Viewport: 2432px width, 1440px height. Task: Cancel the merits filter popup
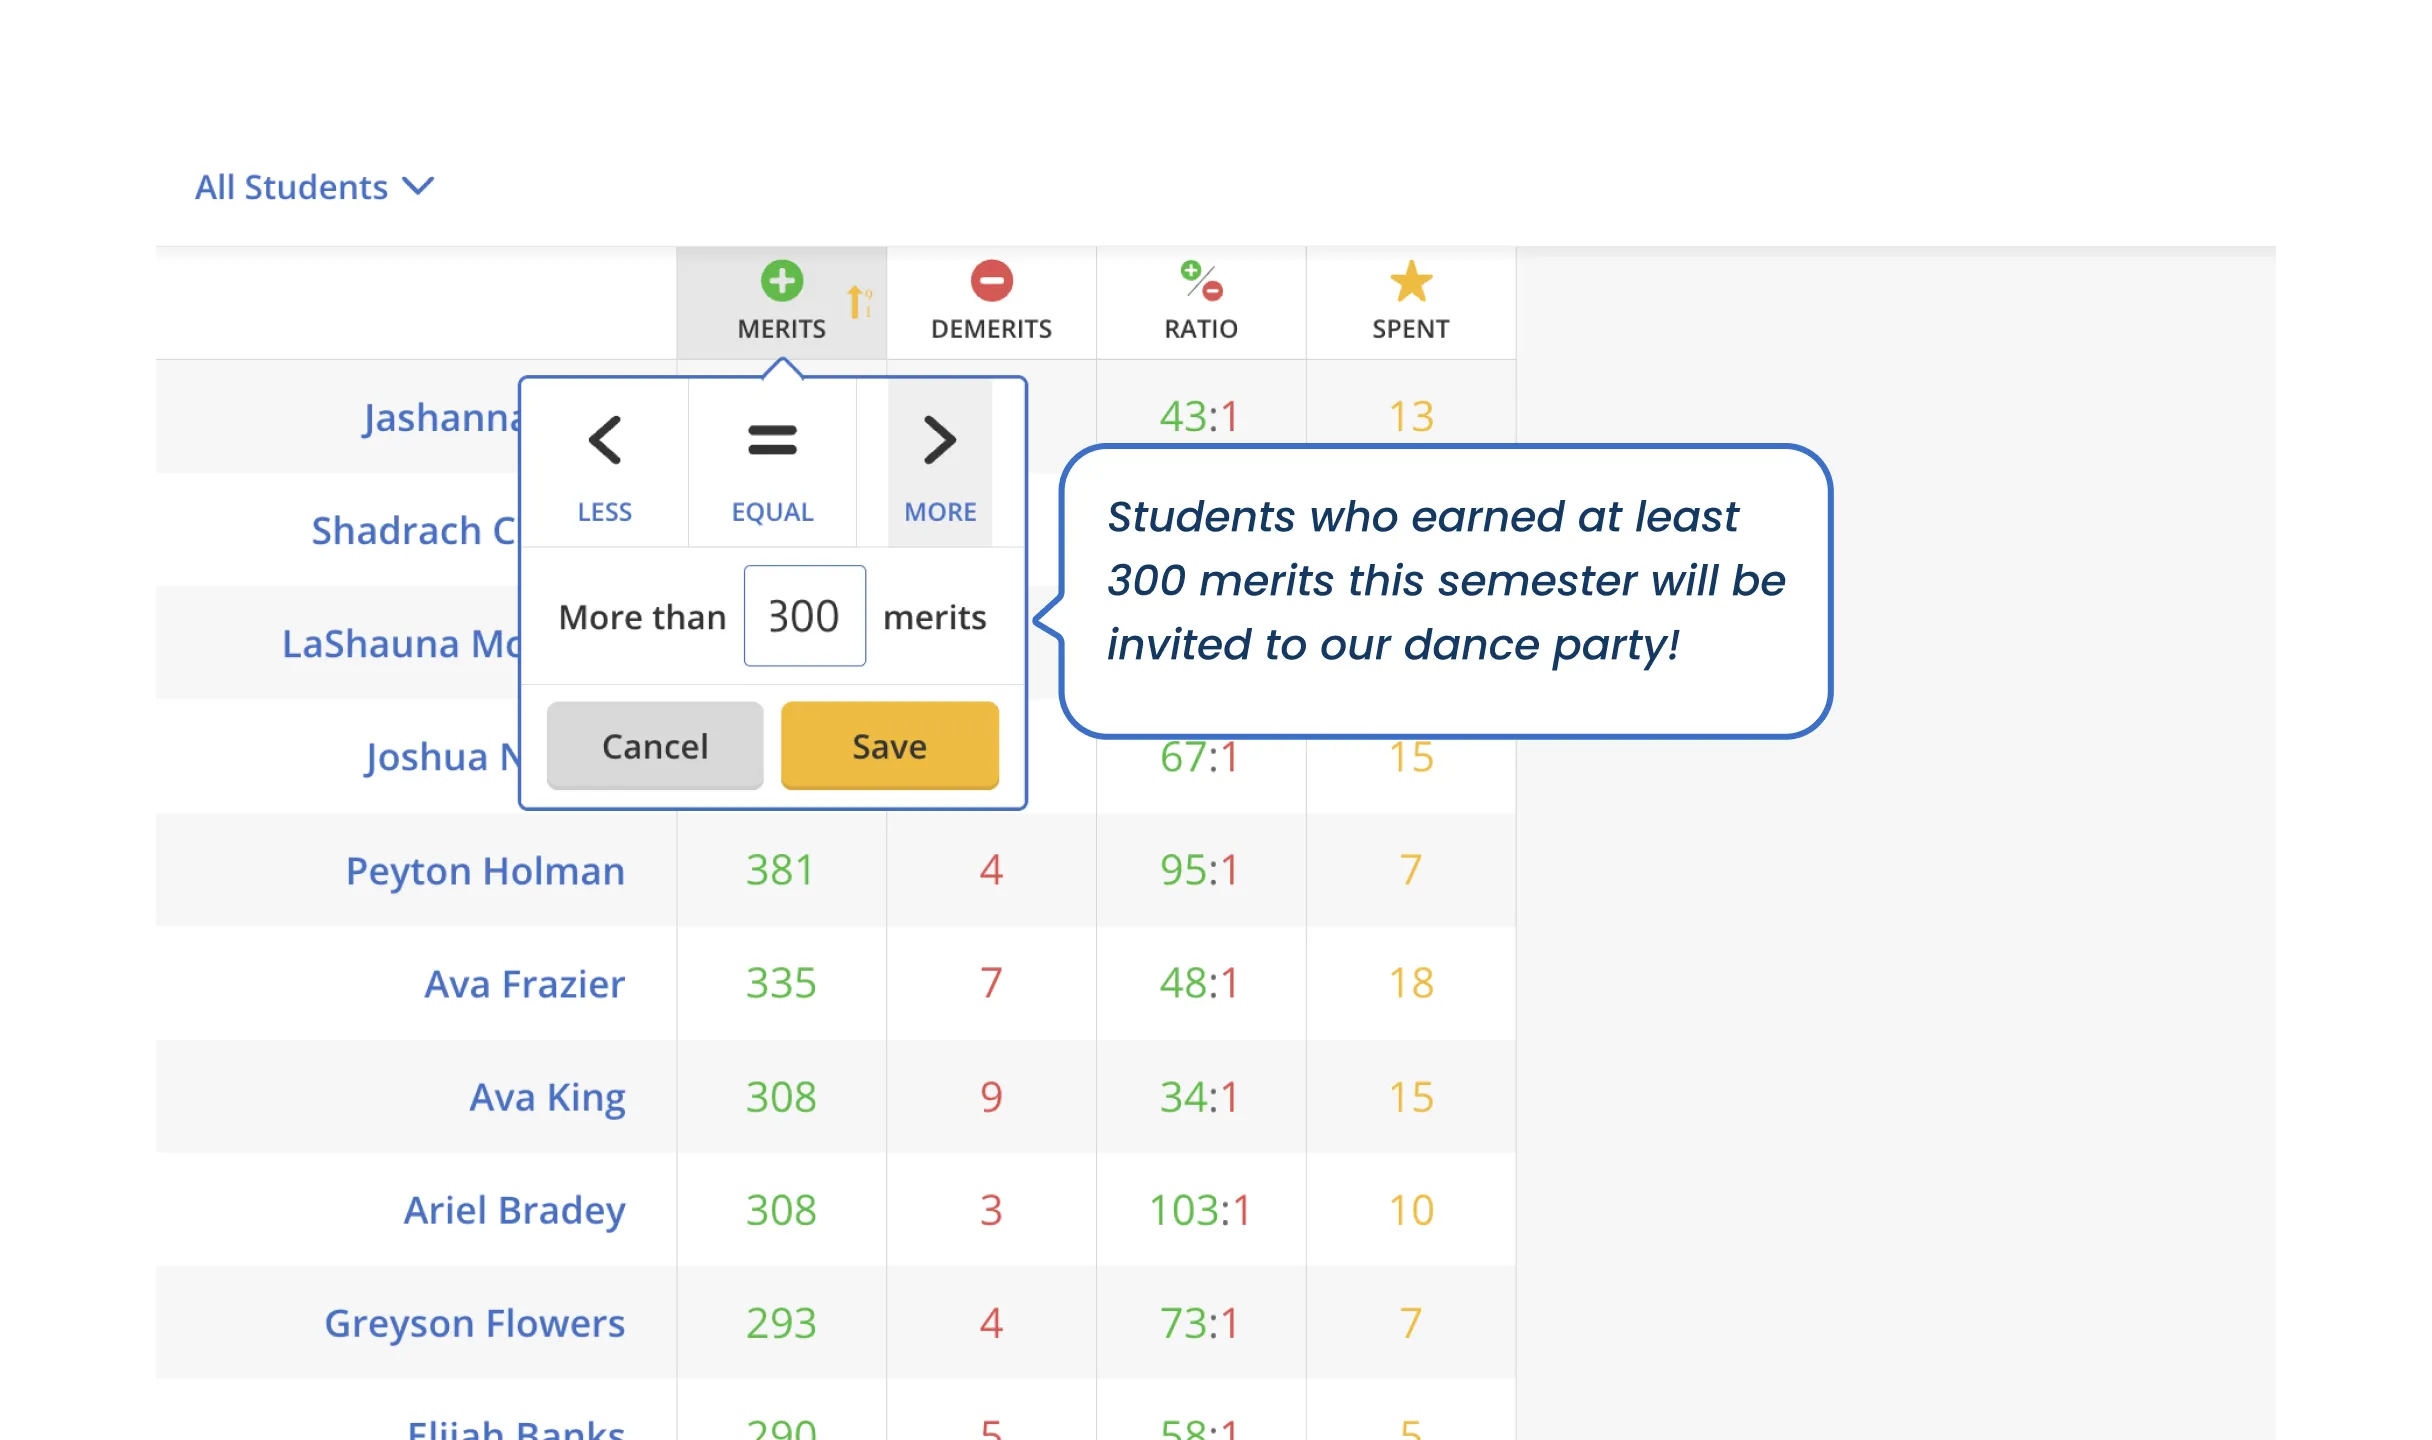point(655,746)
